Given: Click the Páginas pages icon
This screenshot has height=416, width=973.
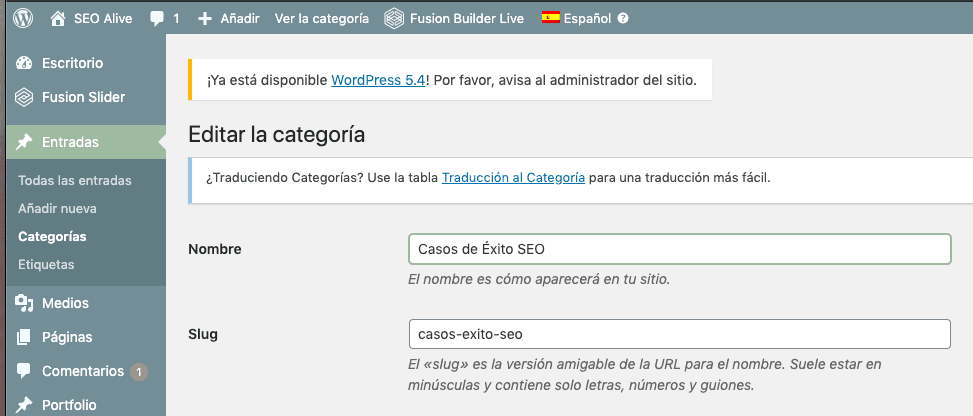Looking at the screenshot, I should coord(24,337).
